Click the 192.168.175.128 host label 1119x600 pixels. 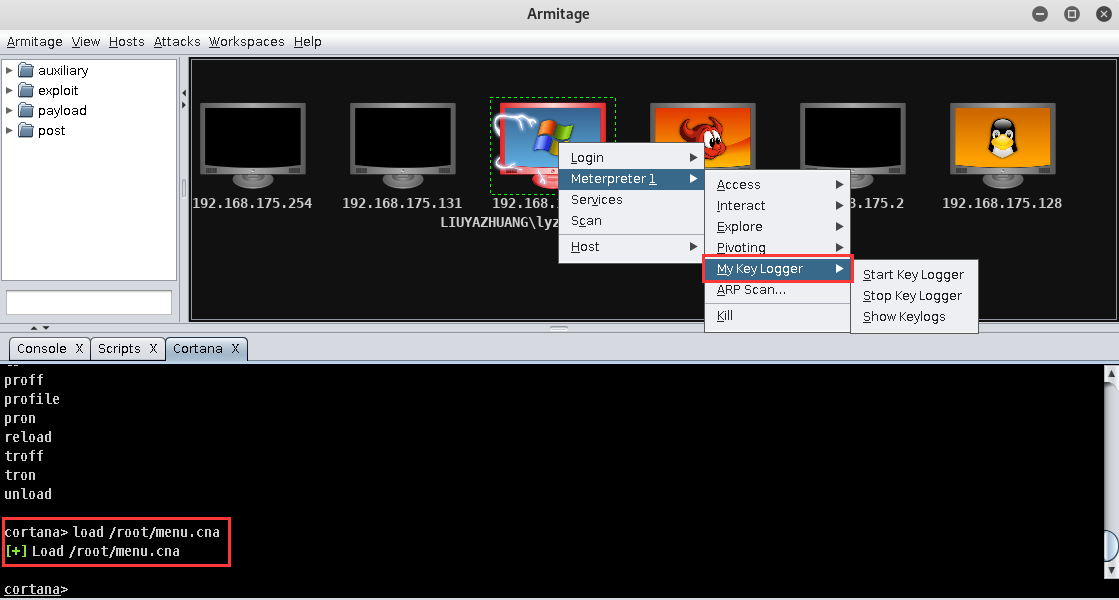(x=1002, y=203)
